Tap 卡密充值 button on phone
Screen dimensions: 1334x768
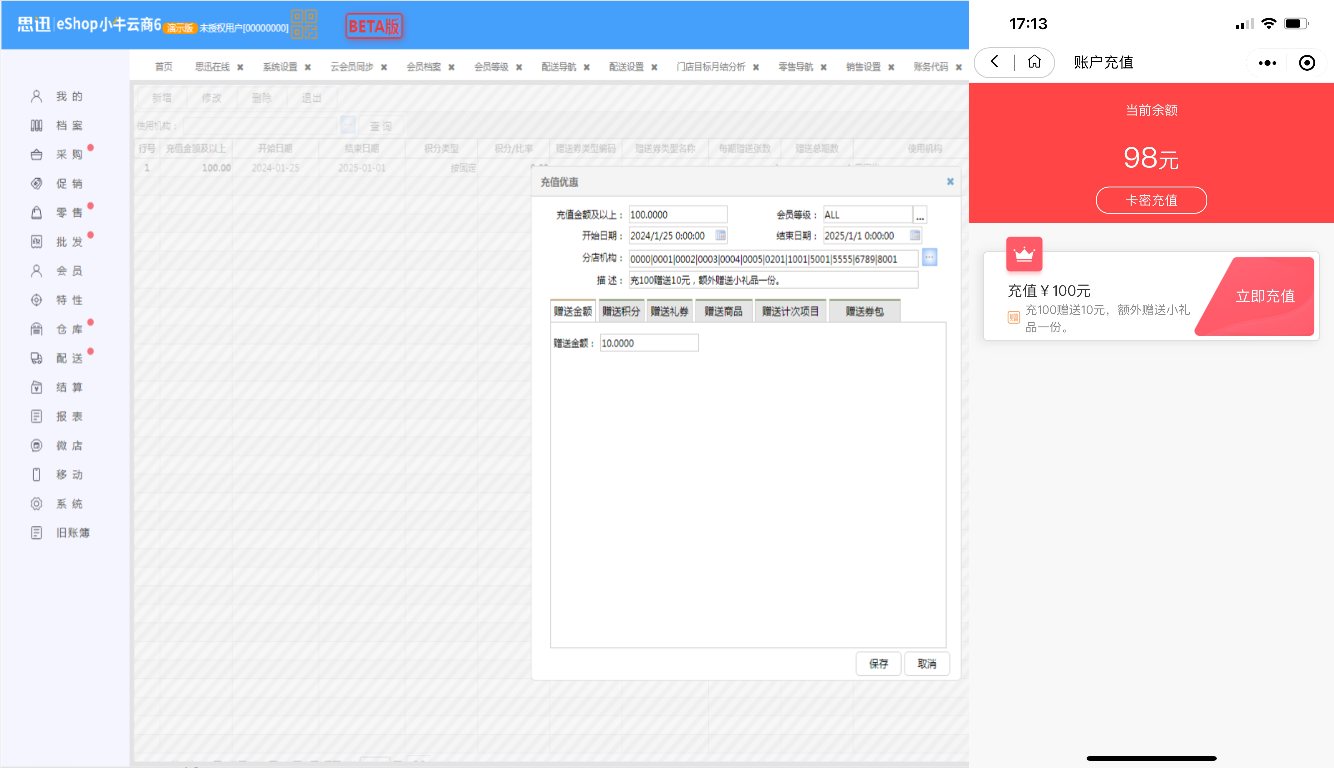(x=1151, y=200)
